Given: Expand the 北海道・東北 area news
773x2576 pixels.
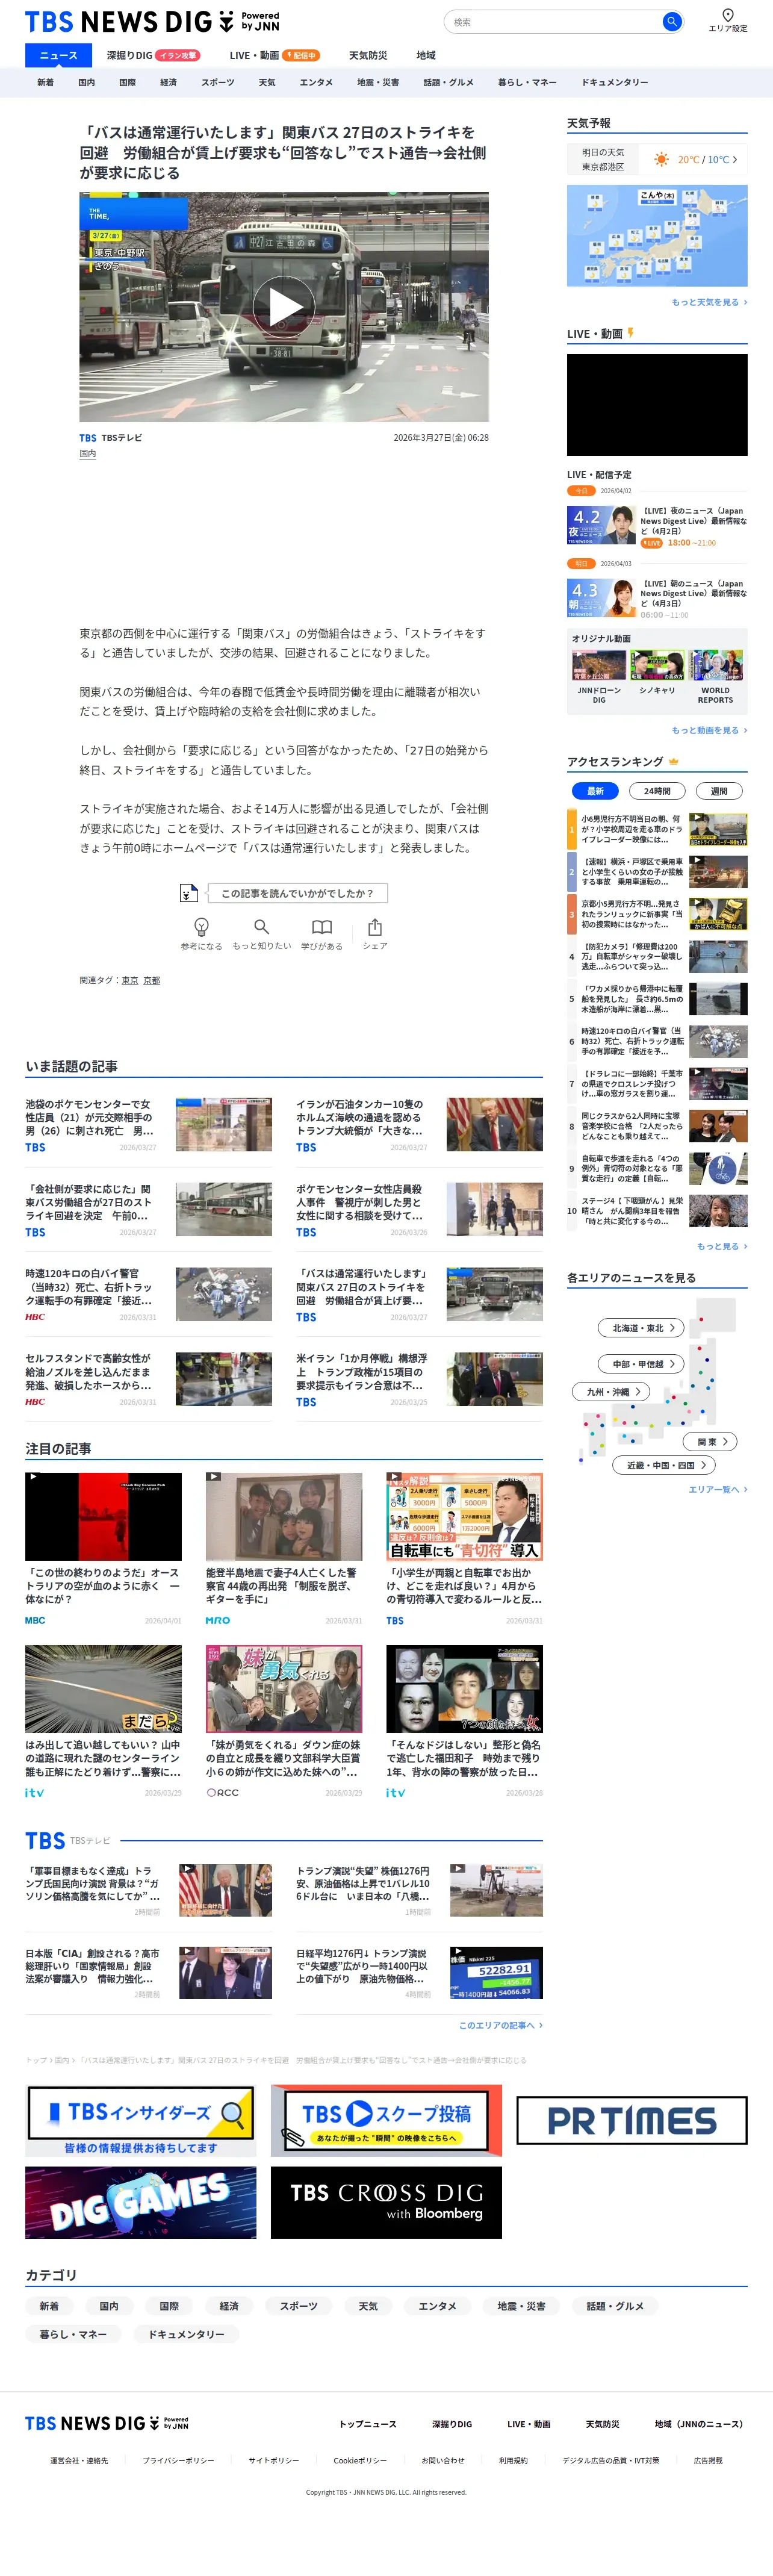Looking at the screenshot, I should [642, 1328].
